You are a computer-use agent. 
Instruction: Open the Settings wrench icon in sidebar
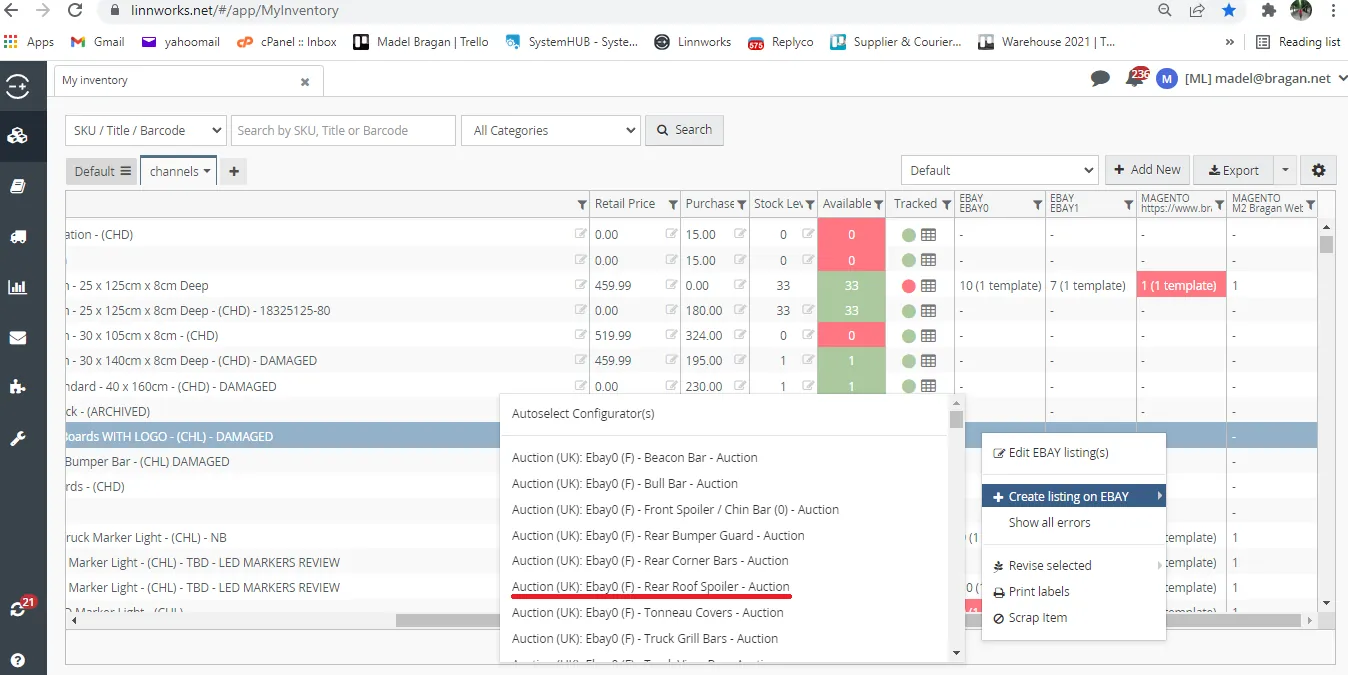pyautogui.click(x=17, y=438)
